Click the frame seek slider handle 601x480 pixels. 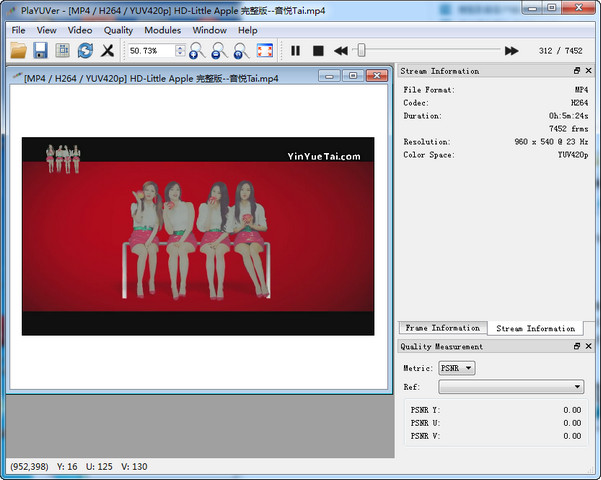tap(361, 50)
